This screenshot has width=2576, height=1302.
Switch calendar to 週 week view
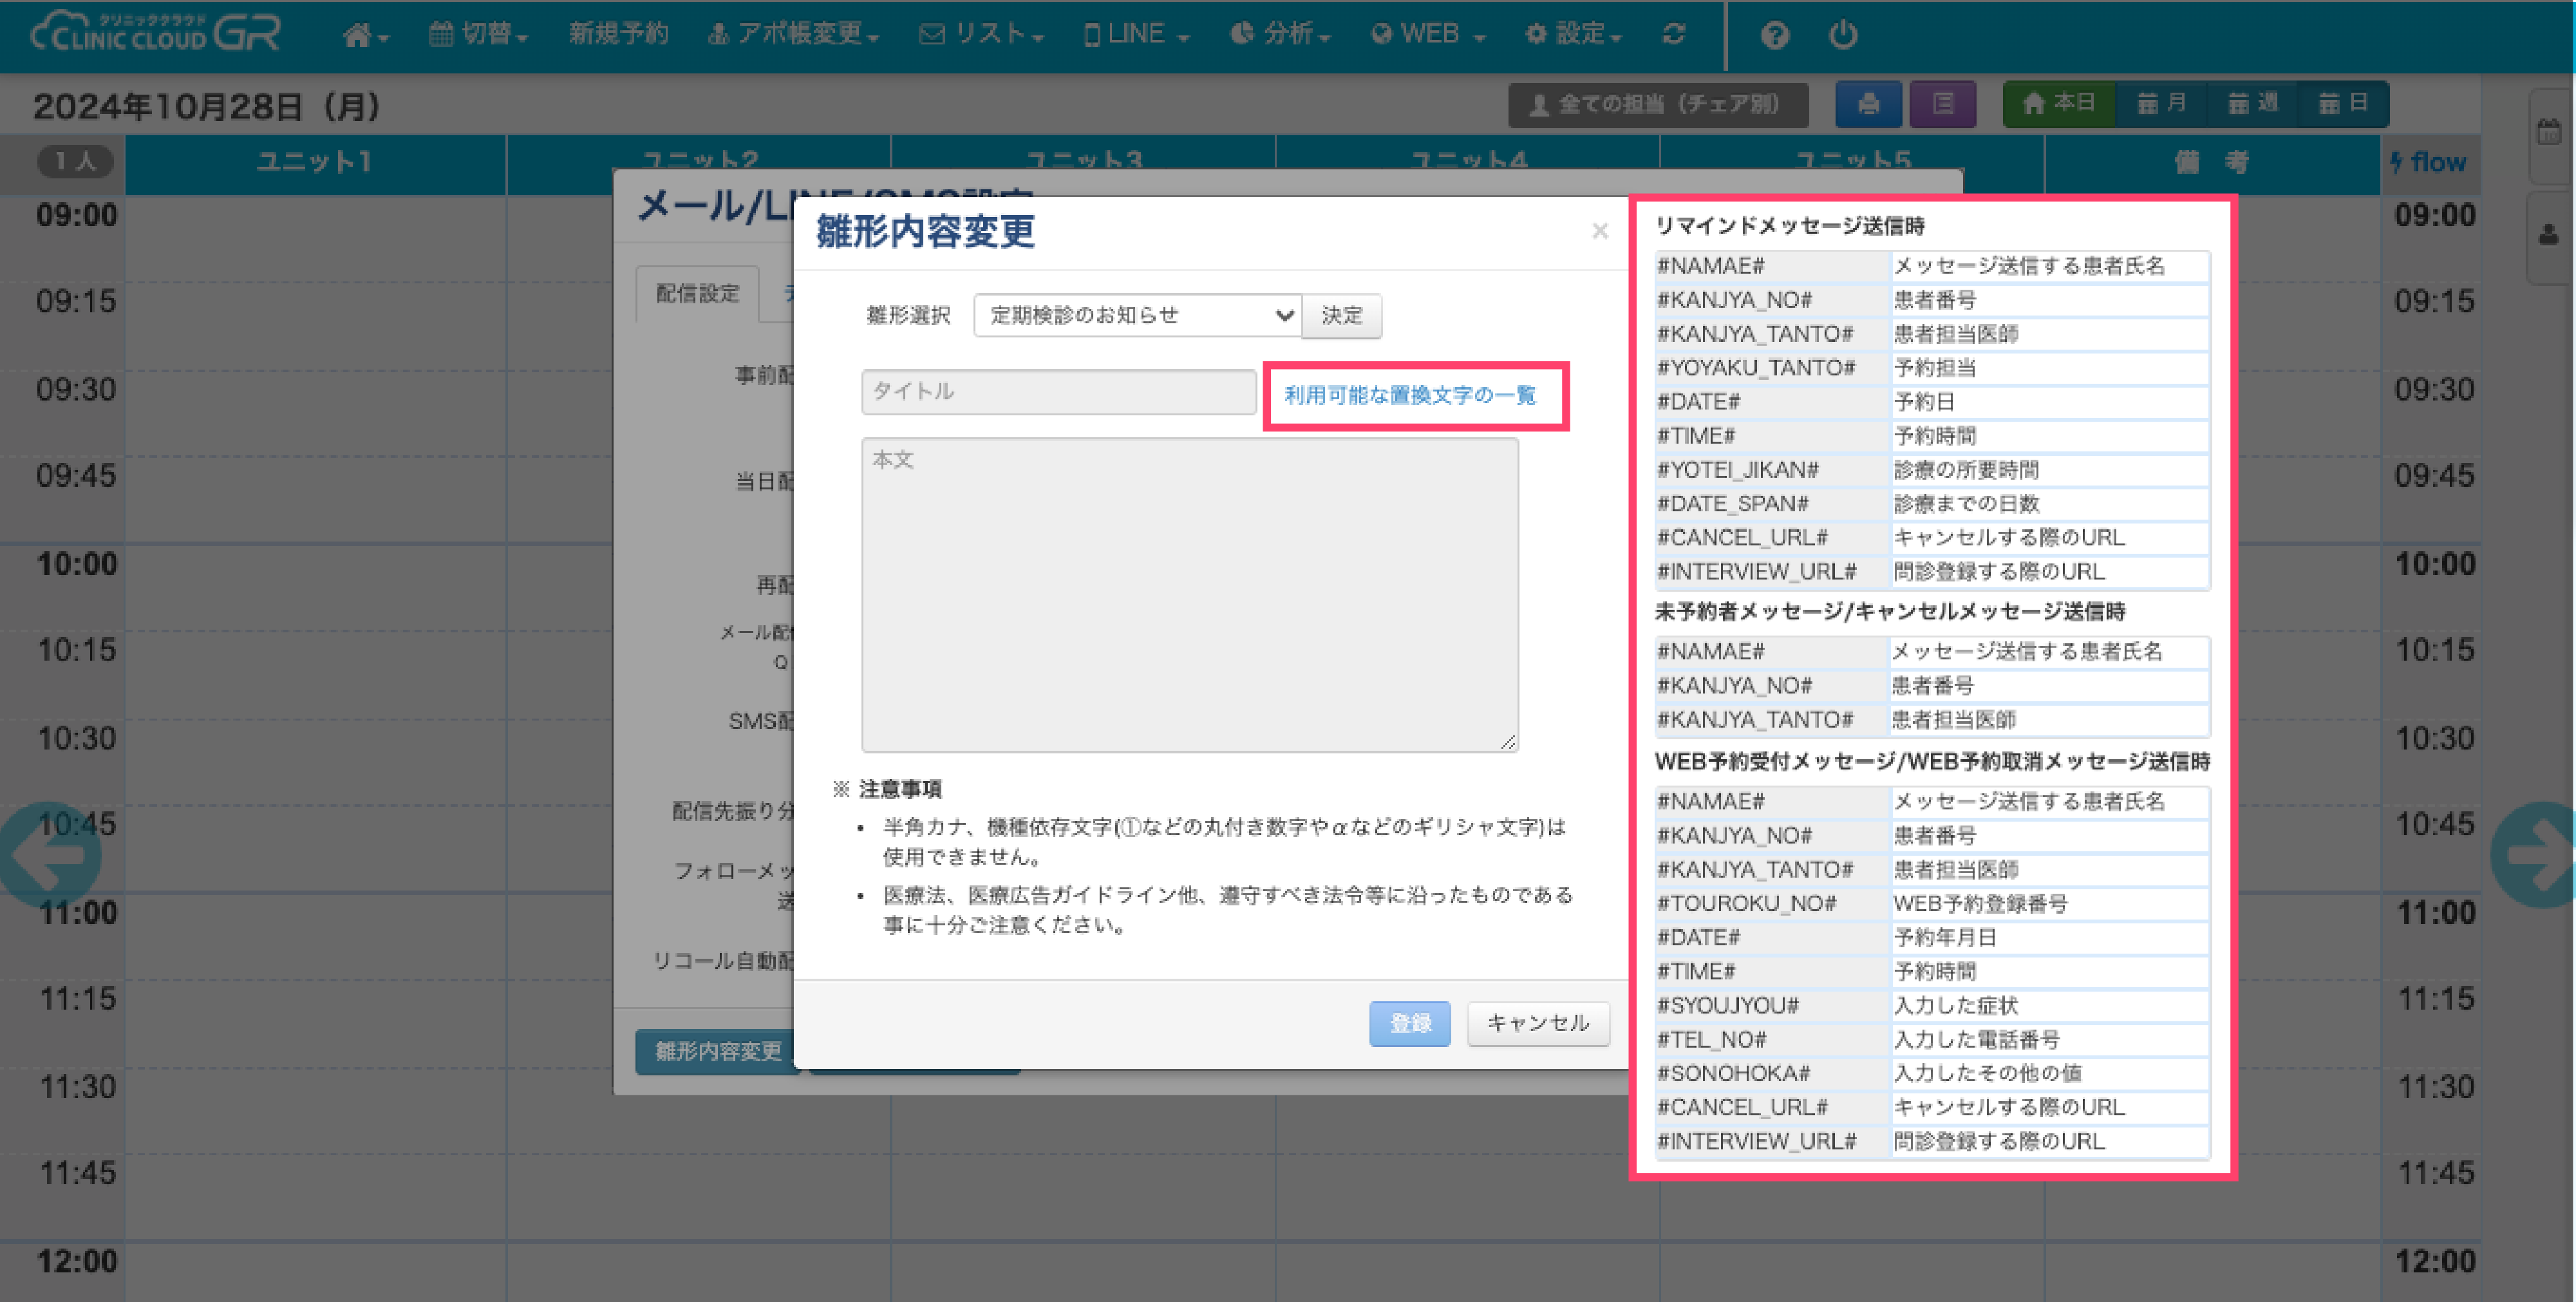tap(2253, 104)
